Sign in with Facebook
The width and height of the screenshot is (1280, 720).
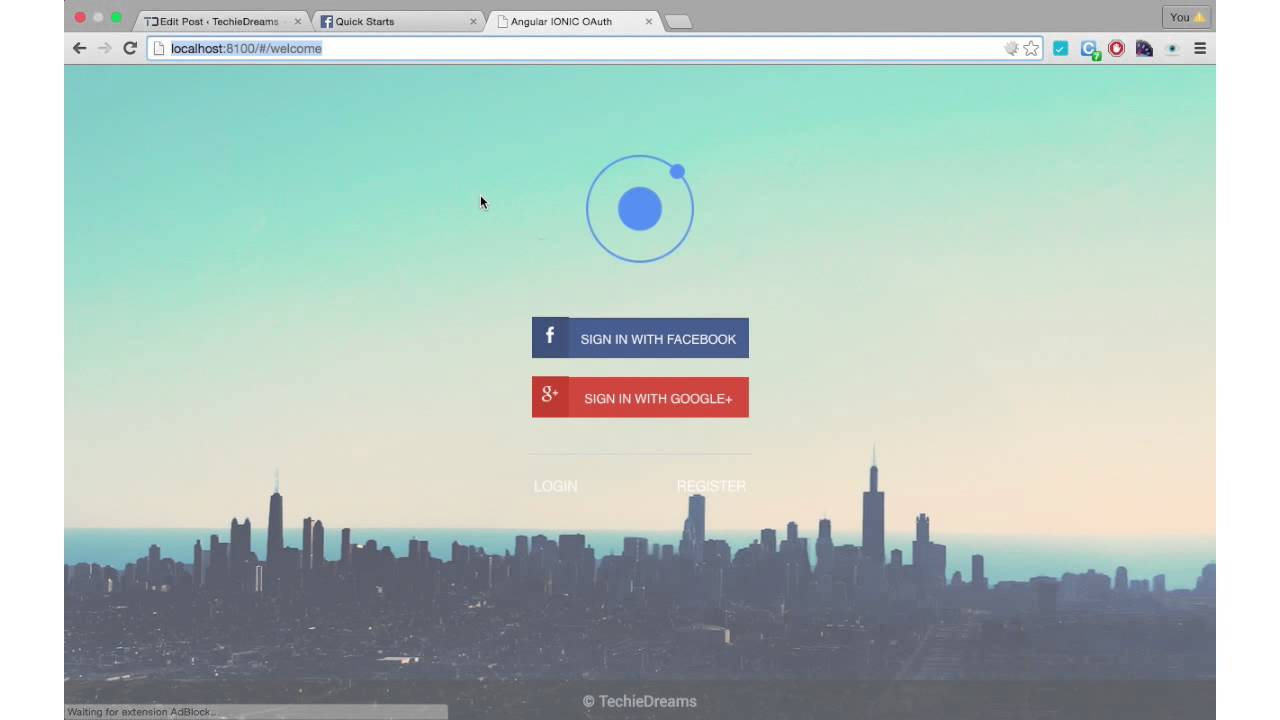(640, 338)
